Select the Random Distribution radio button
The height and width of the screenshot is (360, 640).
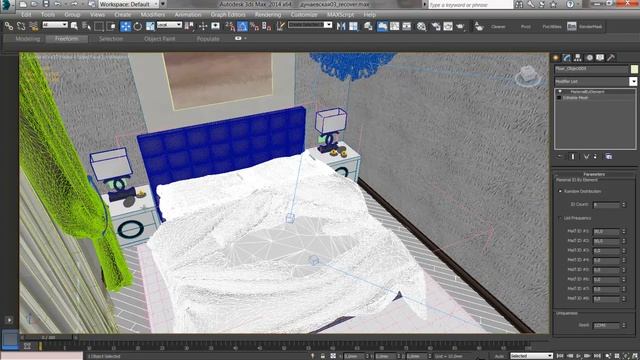[560, 191]
